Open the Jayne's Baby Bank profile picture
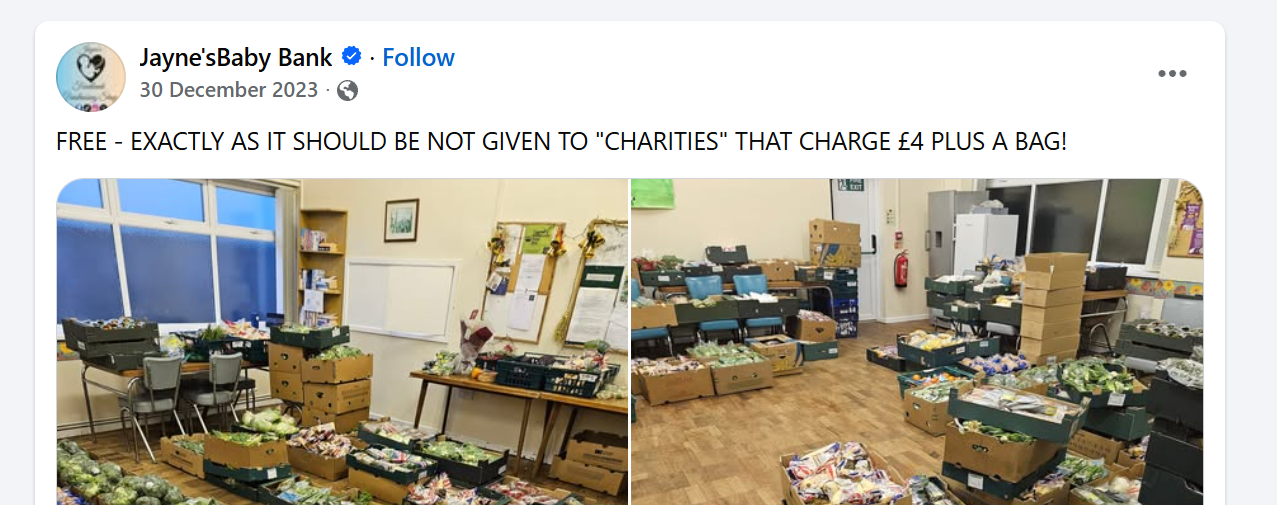Image resolution: width=1277 pixels, height=505 pixels. click(91, 76)
